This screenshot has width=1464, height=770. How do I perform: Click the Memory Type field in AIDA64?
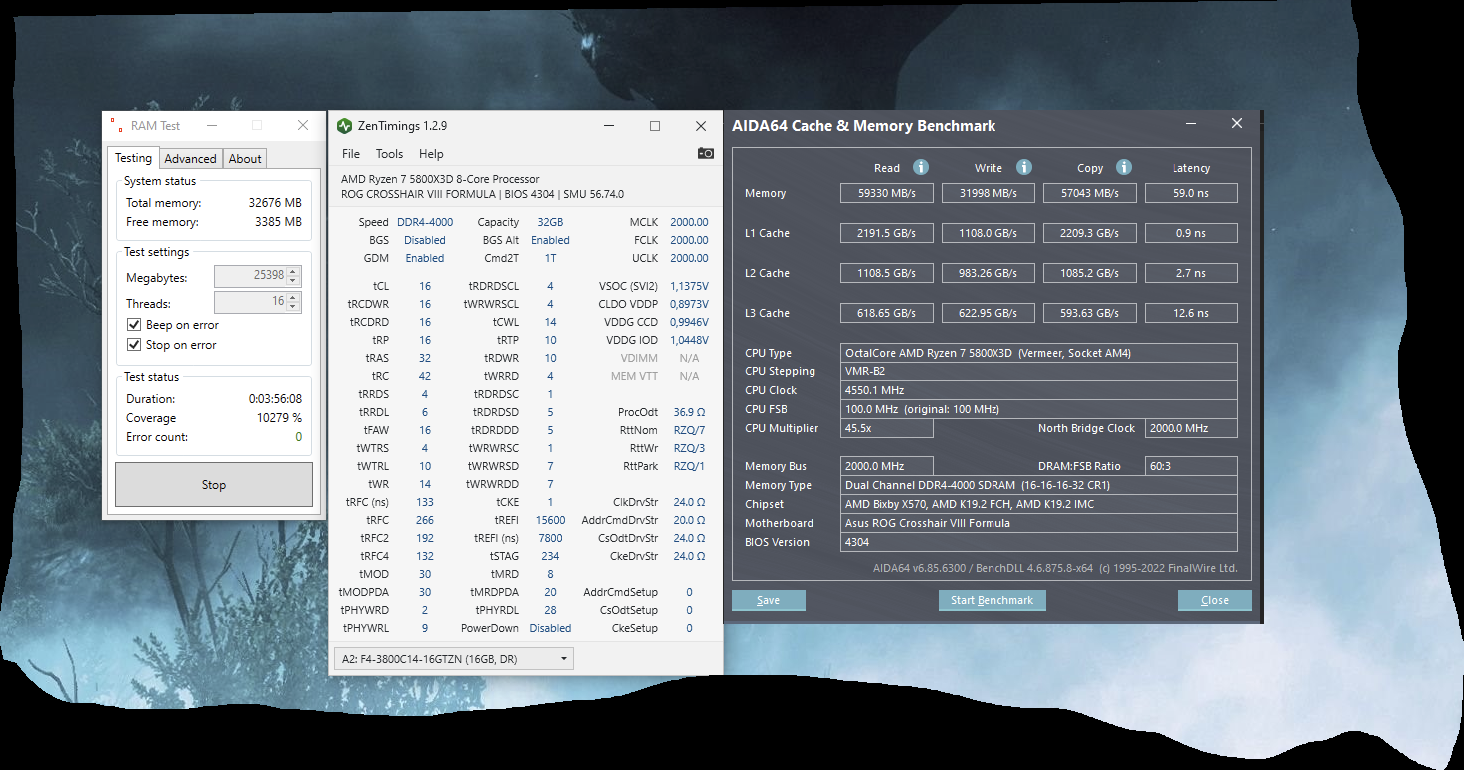click(x=1039, y=485)
